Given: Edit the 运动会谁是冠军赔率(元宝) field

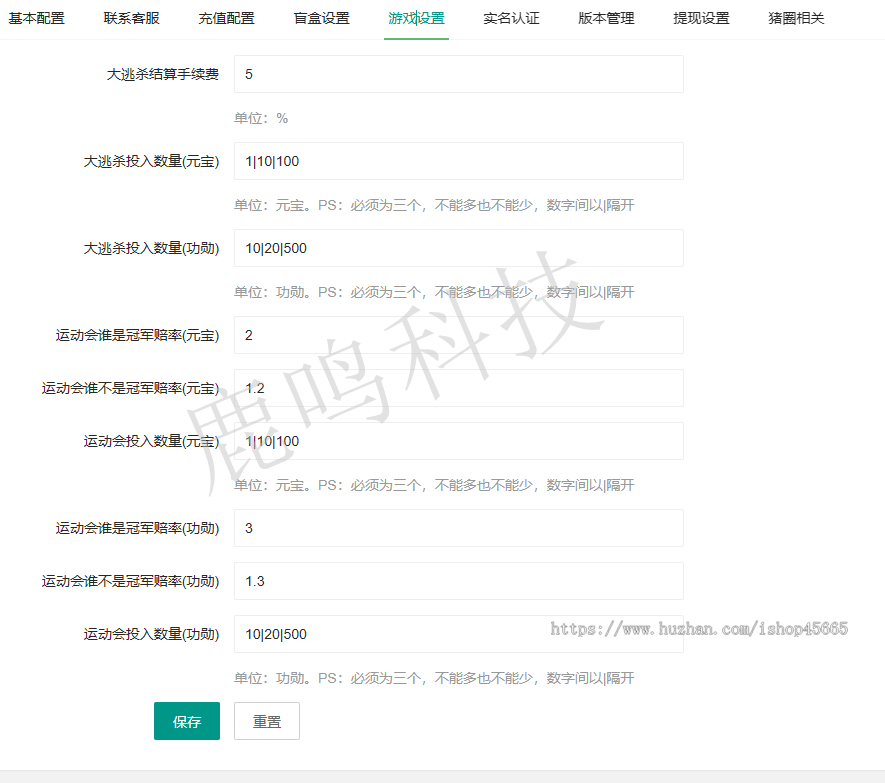Looking at the screenshot, I should coord(459,335).
